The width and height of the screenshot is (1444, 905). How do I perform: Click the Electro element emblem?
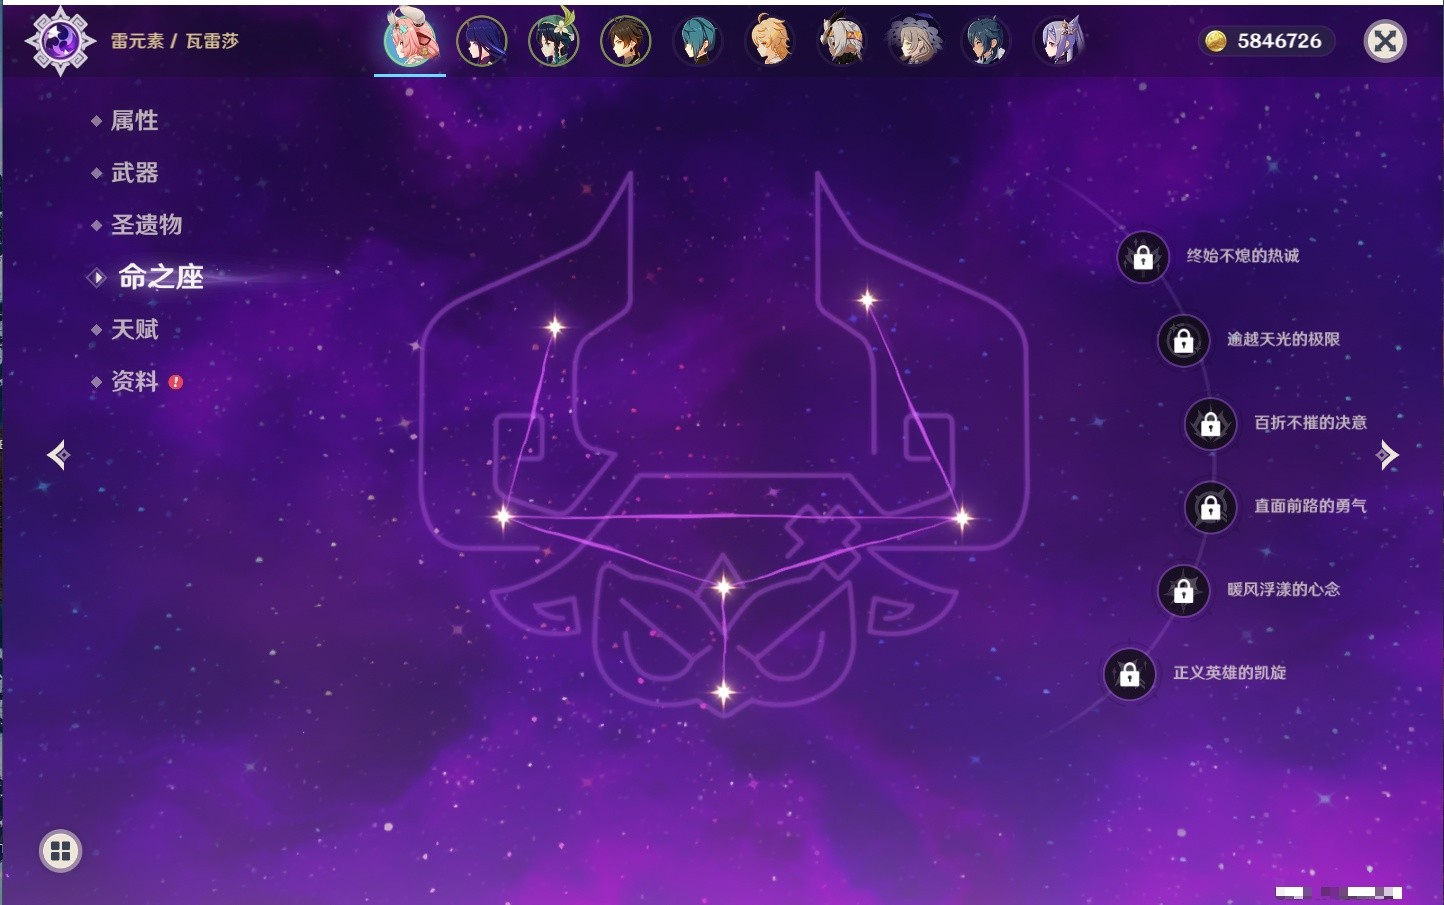60,41
